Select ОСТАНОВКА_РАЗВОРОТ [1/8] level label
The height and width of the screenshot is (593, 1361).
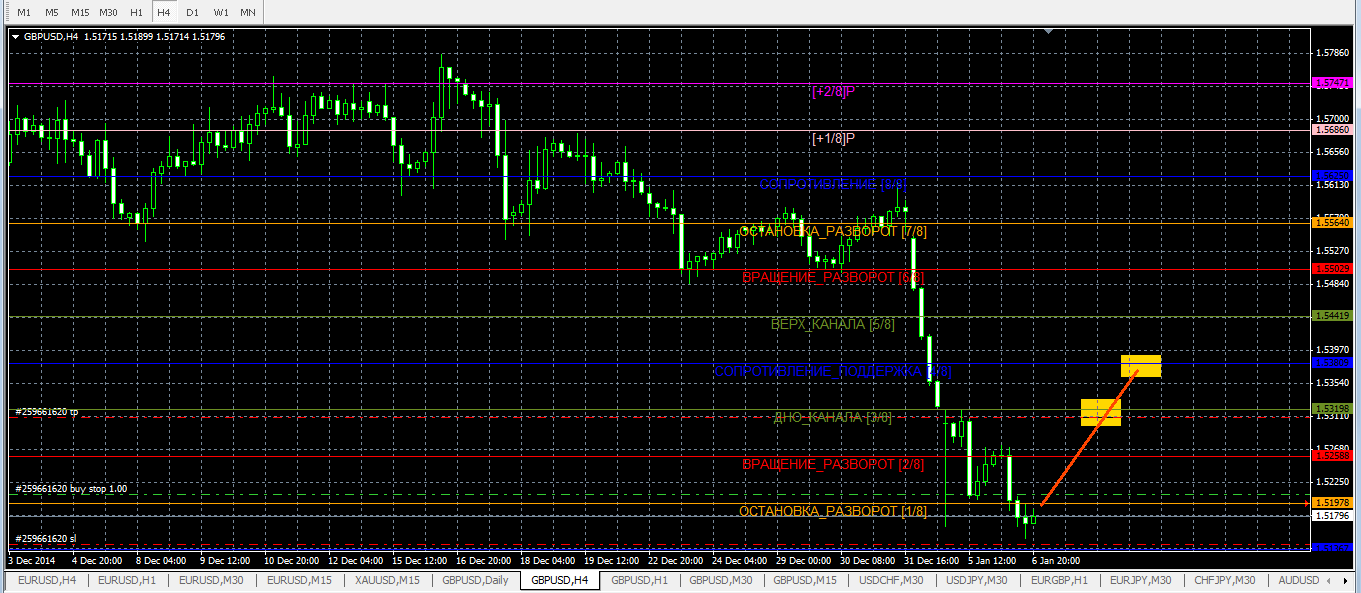tap(833, 511)
